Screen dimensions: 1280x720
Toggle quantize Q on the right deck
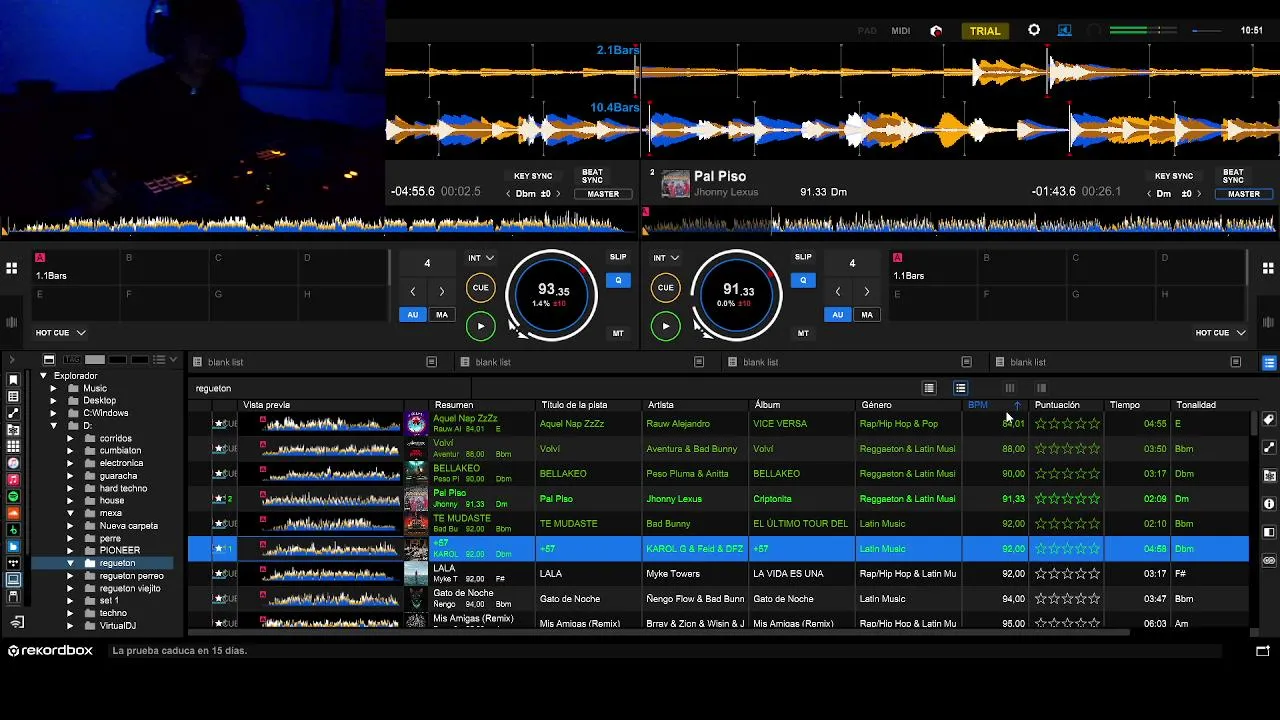pos(803,281)
